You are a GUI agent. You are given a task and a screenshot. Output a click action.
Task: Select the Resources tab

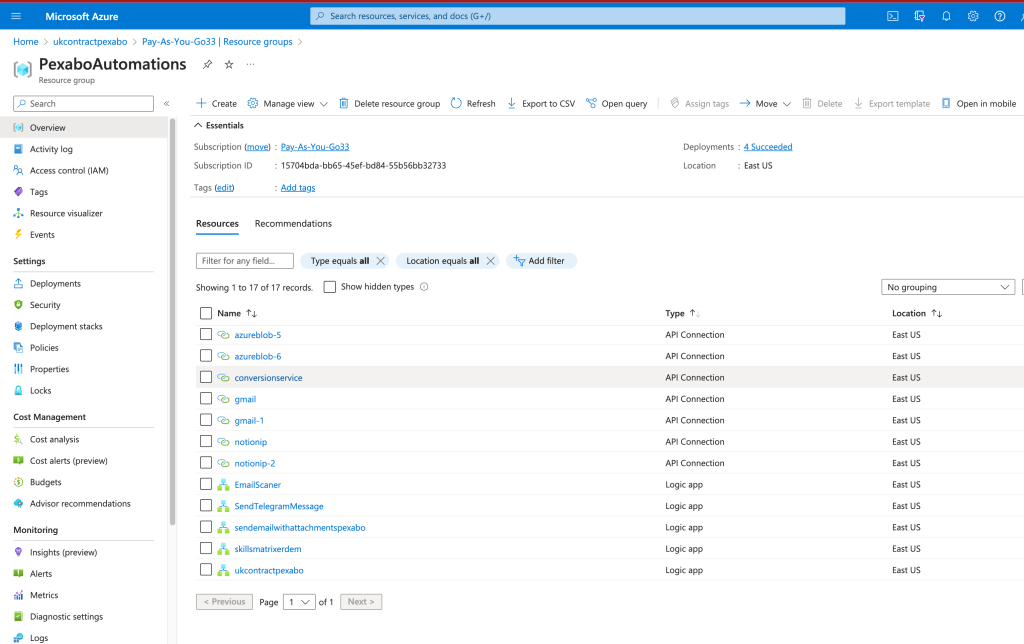(217, 223)
